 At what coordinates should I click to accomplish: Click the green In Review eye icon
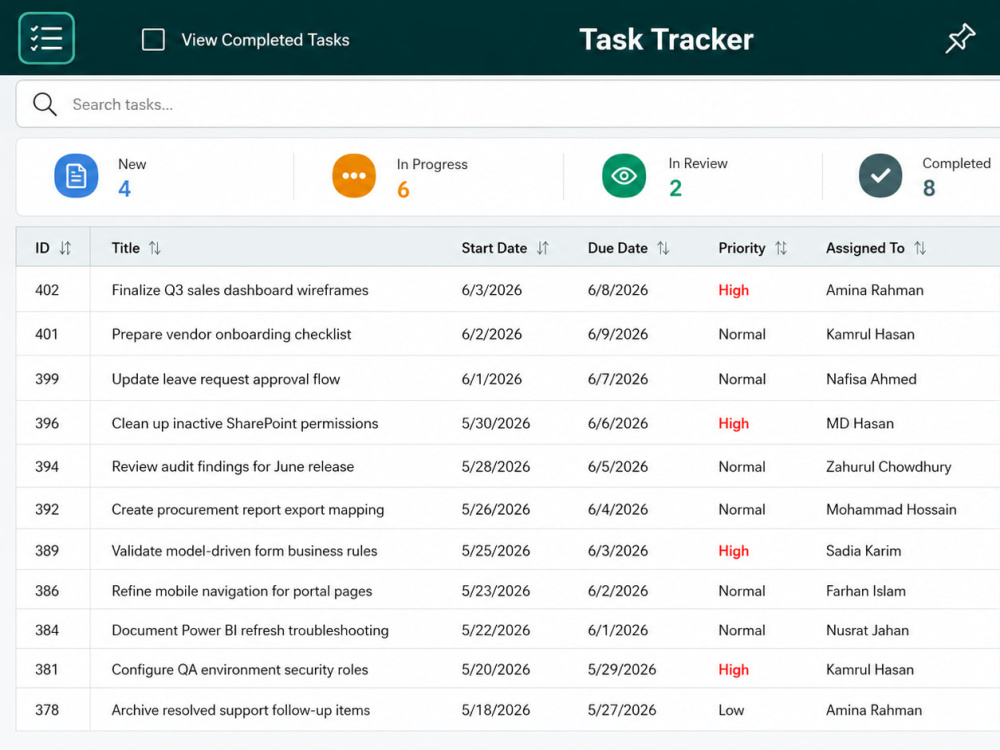624,175
